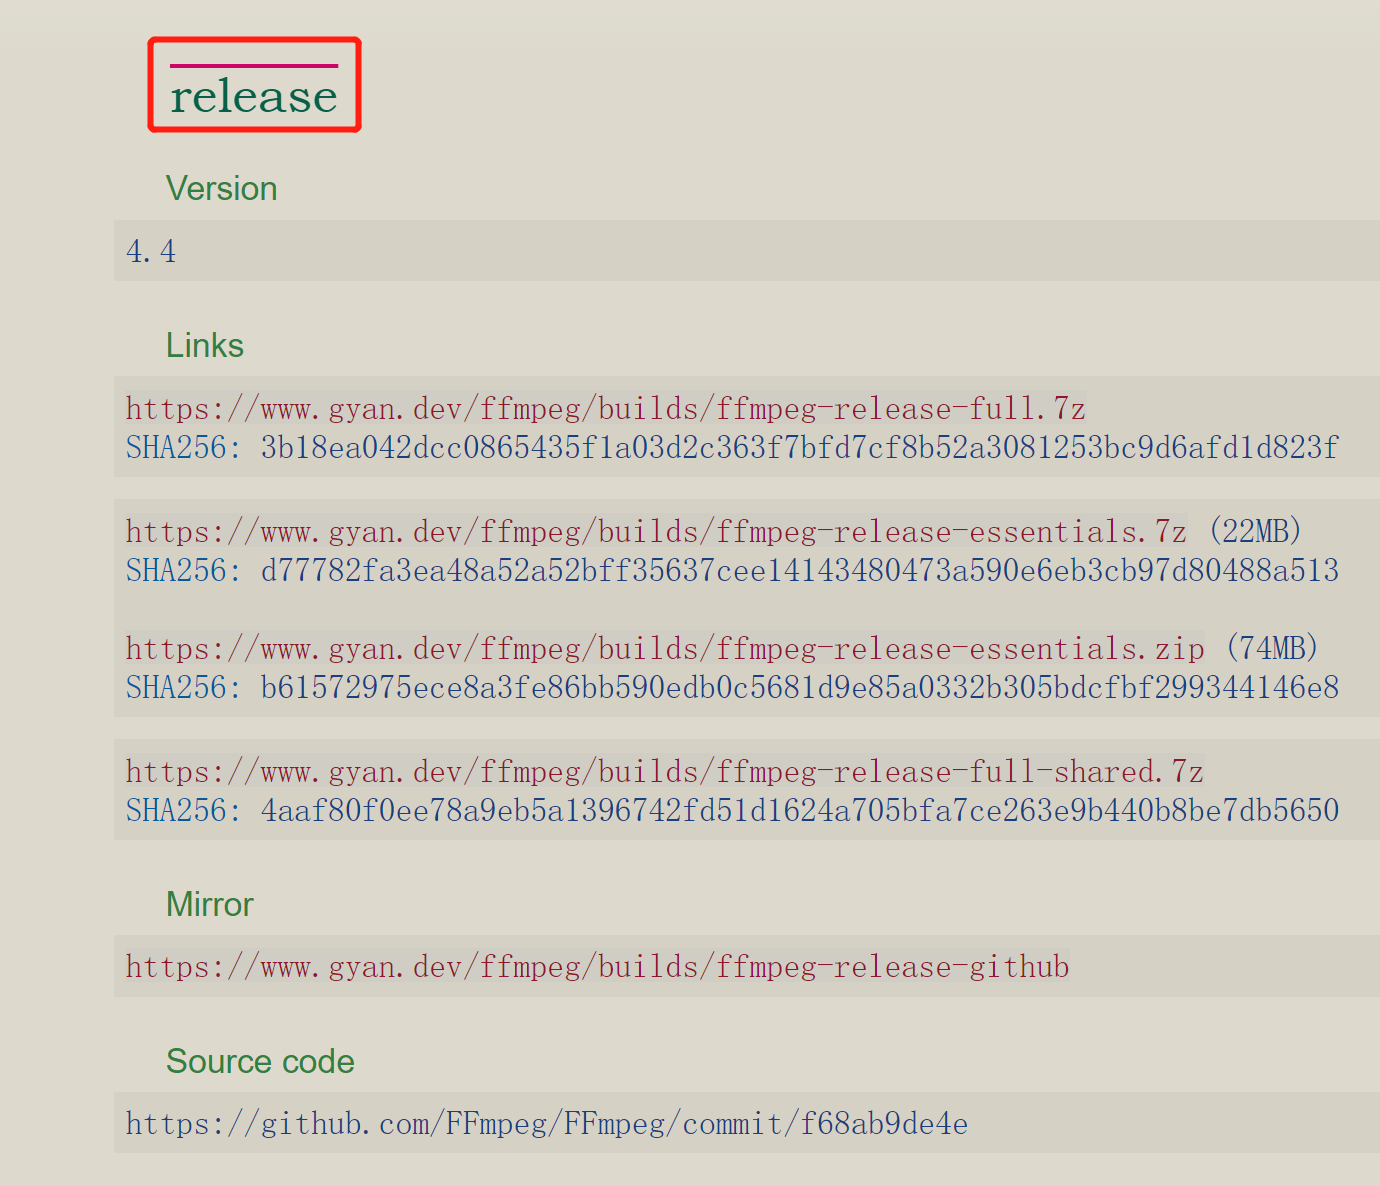Click the version number 4.4
Image resolution: width=1380 pixels, height=1186 pixels.
pyautogui.click(x=151, y=251)
